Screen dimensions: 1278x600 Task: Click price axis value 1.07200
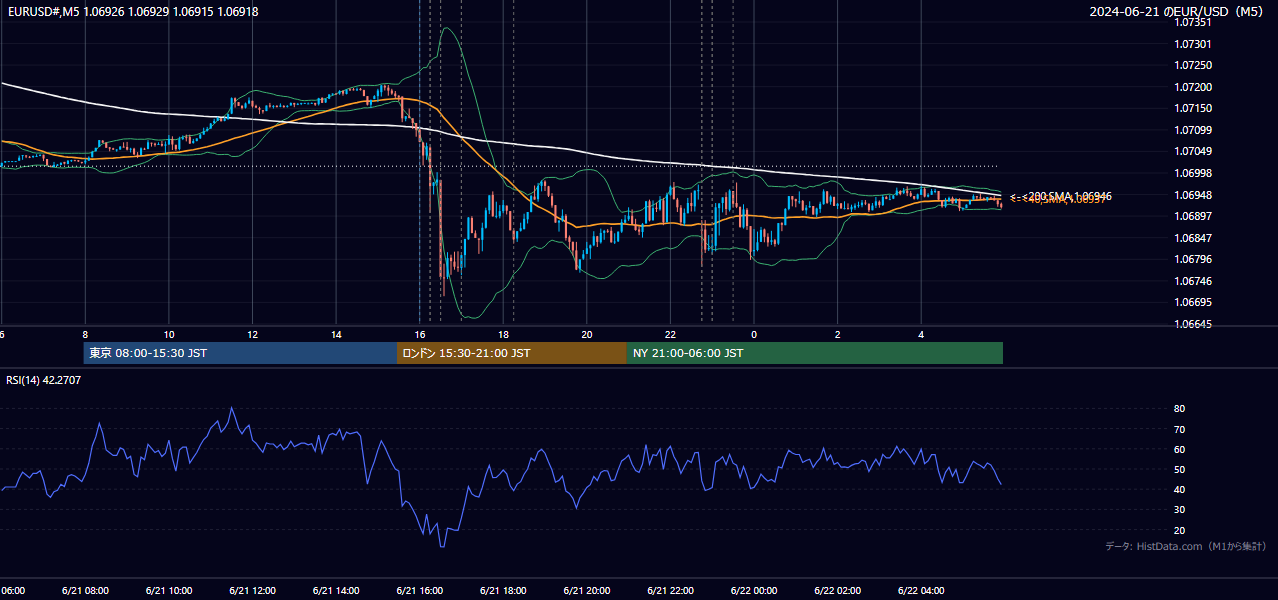(1193, 88)
